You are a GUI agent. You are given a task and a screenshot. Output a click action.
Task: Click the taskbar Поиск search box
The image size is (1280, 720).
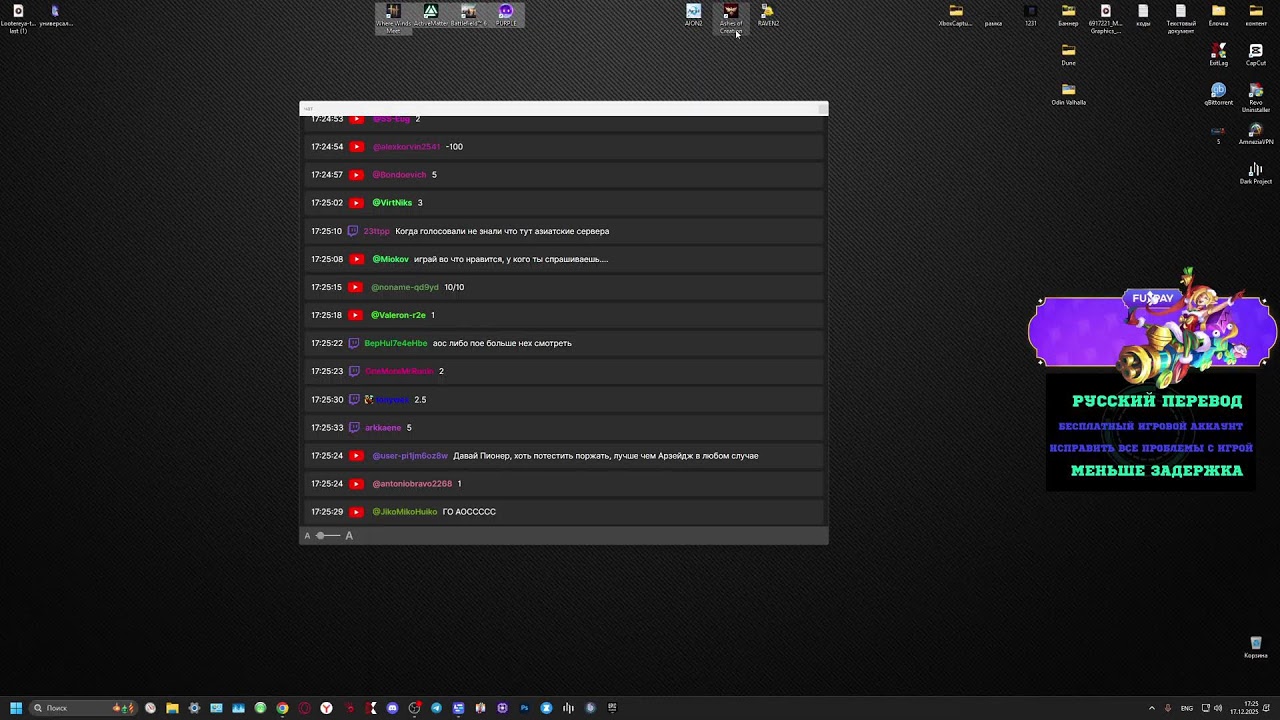click(x=84, y=708)
